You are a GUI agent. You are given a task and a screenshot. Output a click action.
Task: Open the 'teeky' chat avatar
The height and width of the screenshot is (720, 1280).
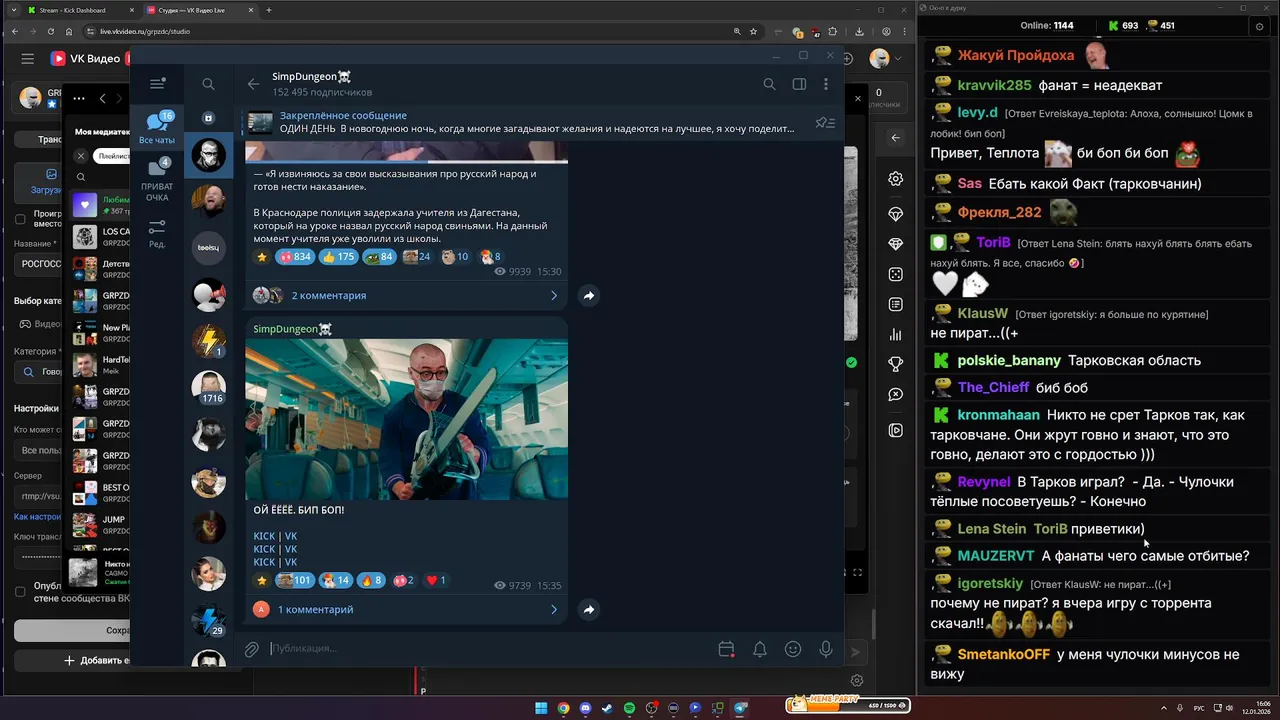pyautogui.click(x=209, y=247)
